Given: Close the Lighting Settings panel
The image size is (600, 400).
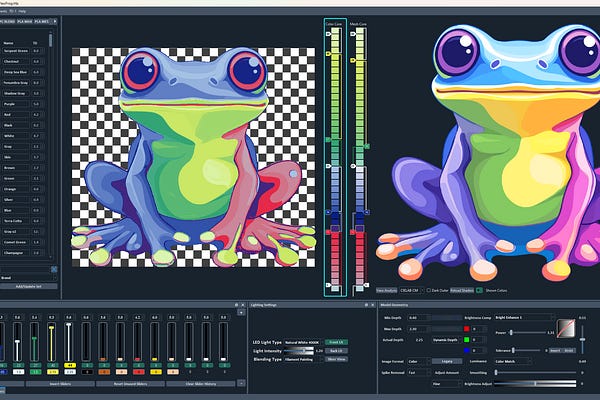Looking at the screenshot, I should click(373, 305).
